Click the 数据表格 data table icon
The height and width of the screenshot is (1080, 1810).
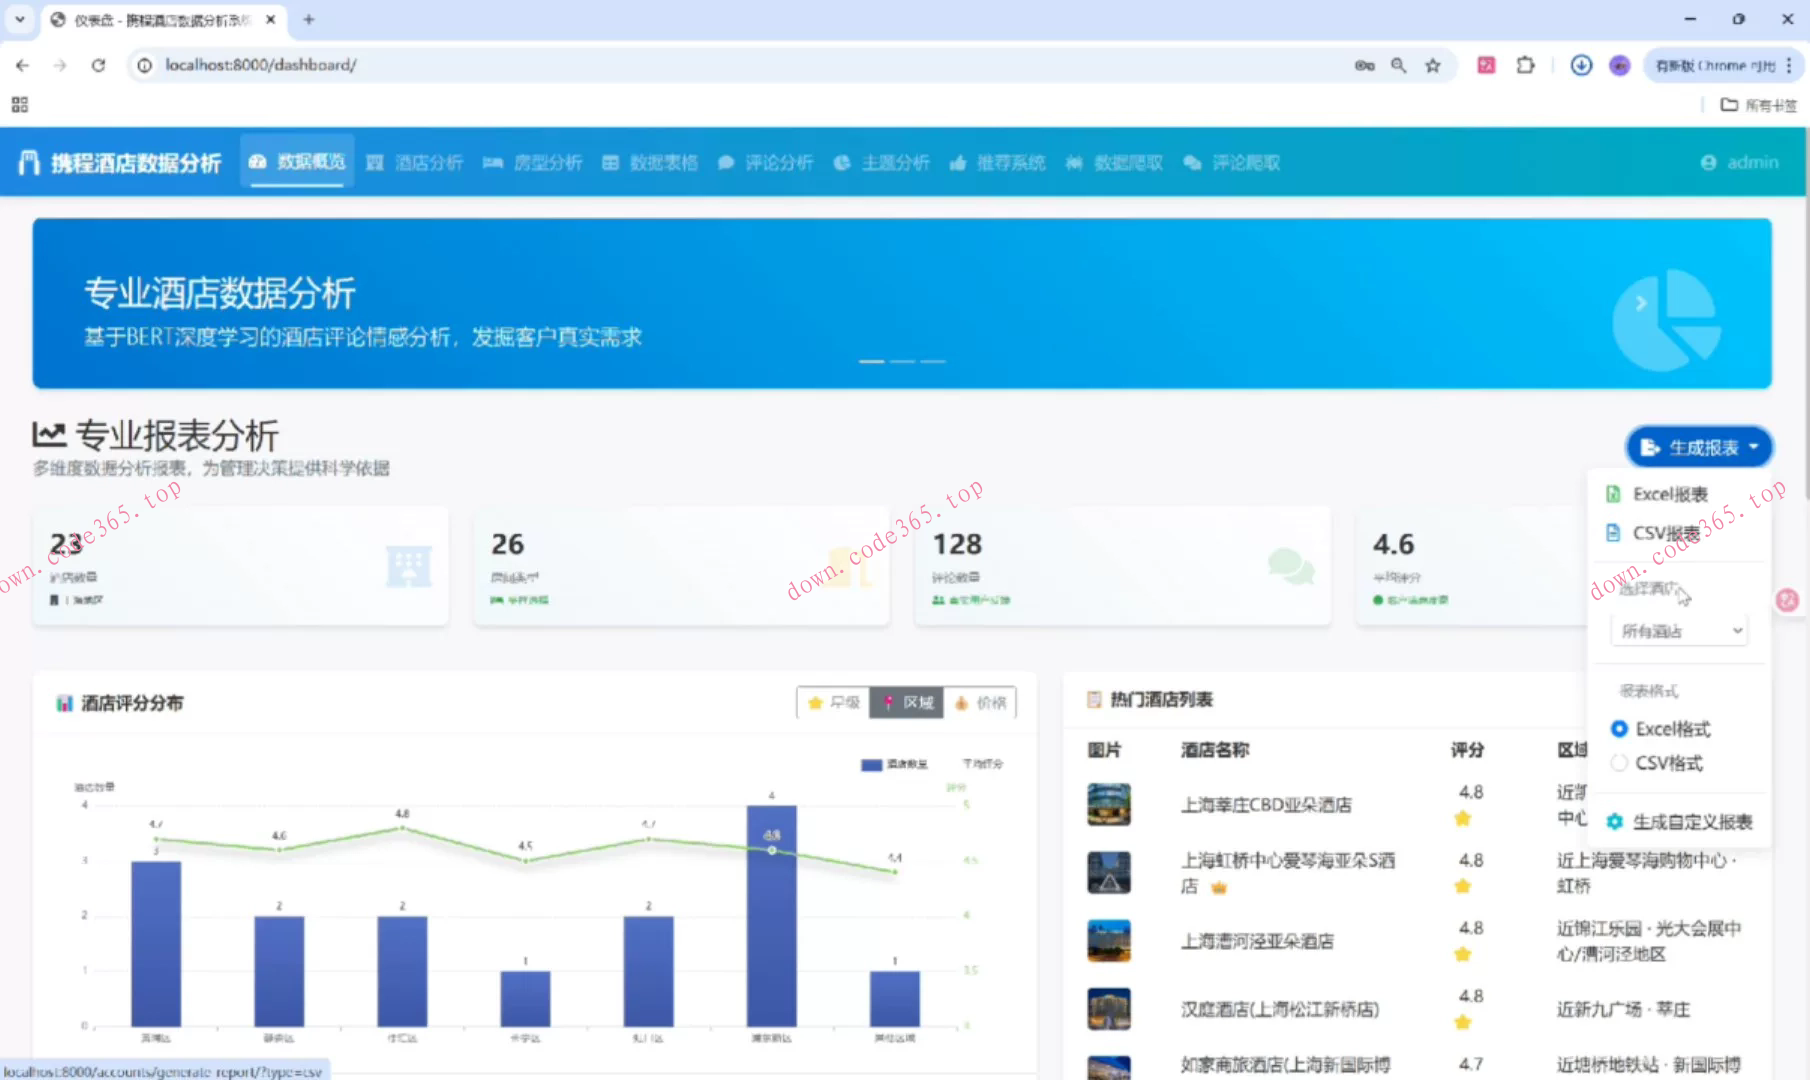click(x=611, y=162)
